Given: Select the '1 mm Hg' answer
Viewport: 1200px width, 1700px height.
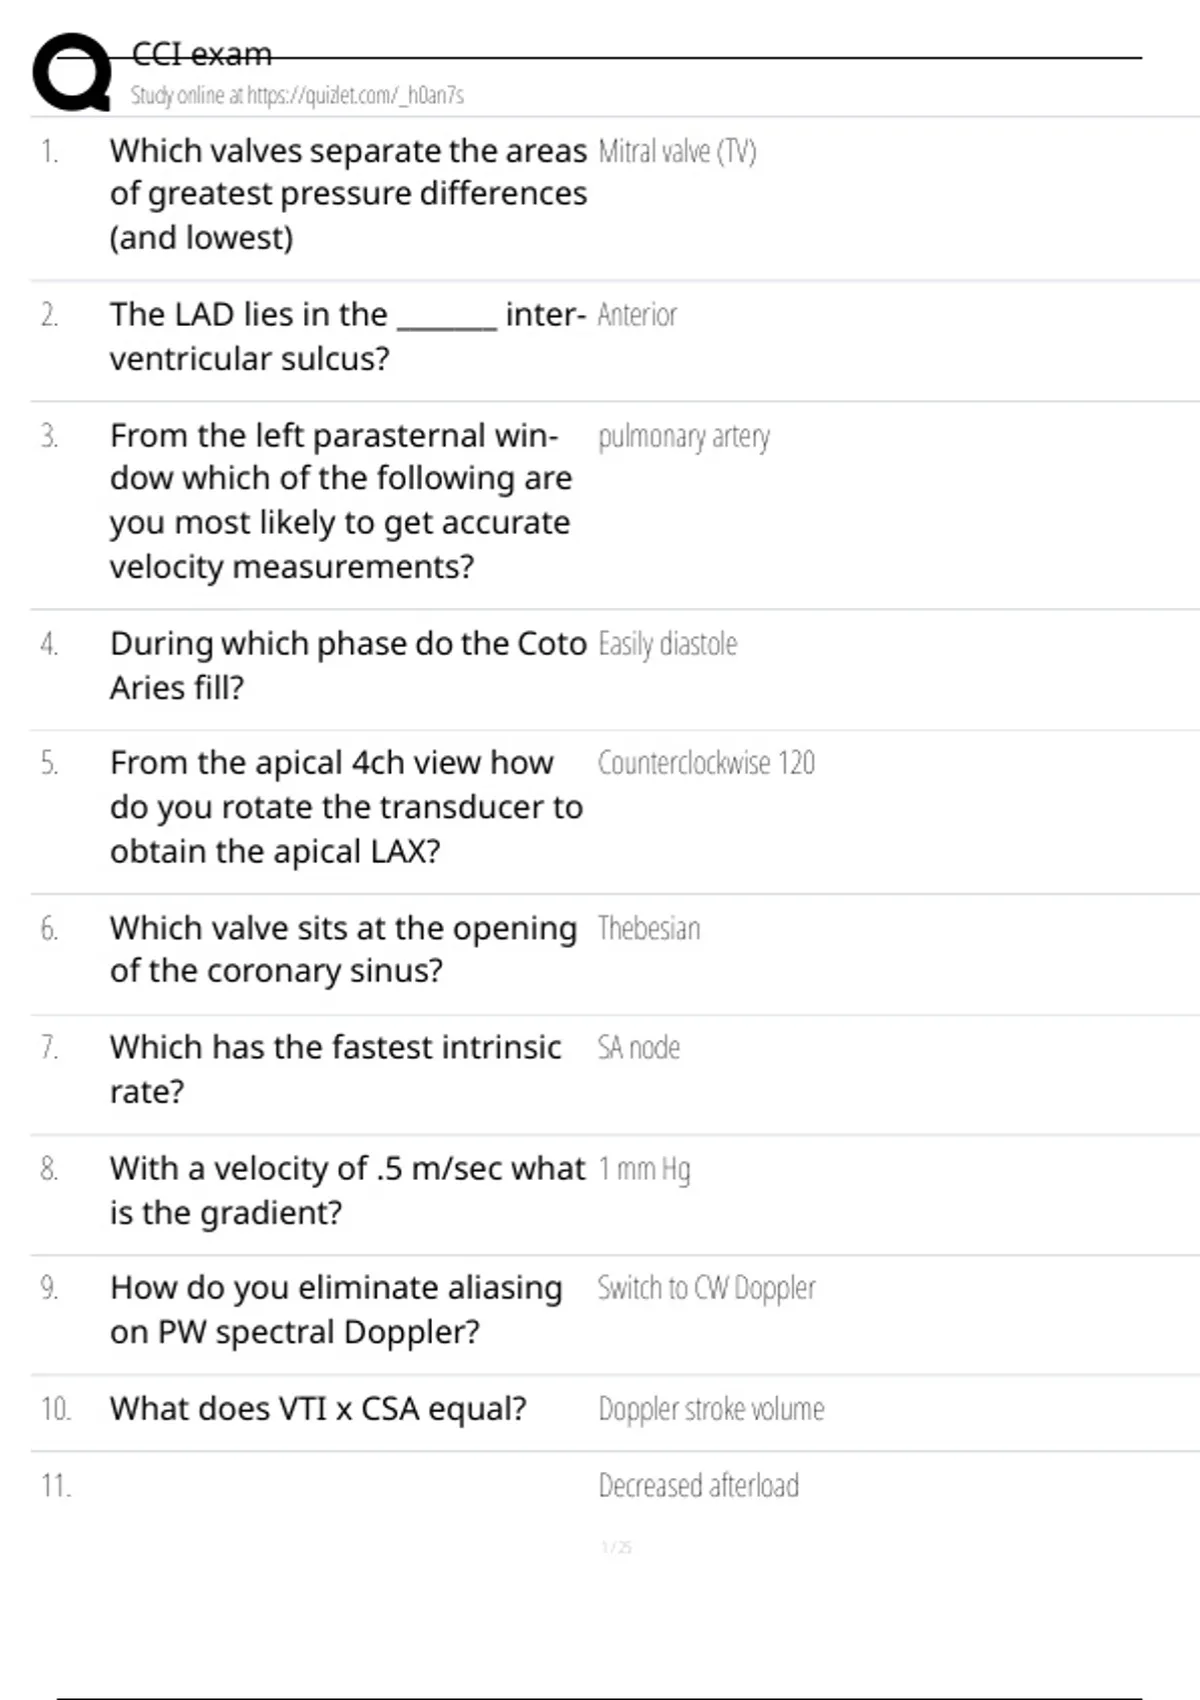Looking at the screenshot, I should coord(644,1169).
